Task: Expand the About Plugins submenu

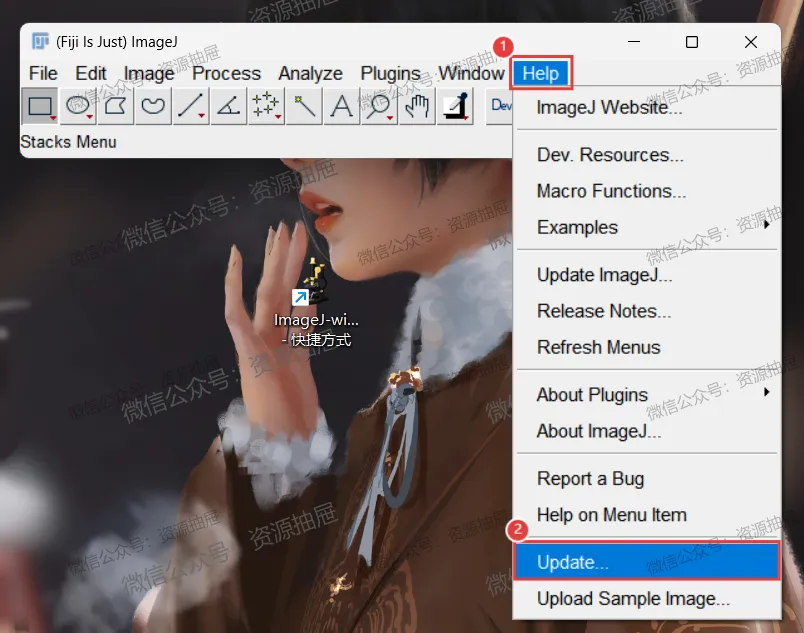Action: point(647,395)
